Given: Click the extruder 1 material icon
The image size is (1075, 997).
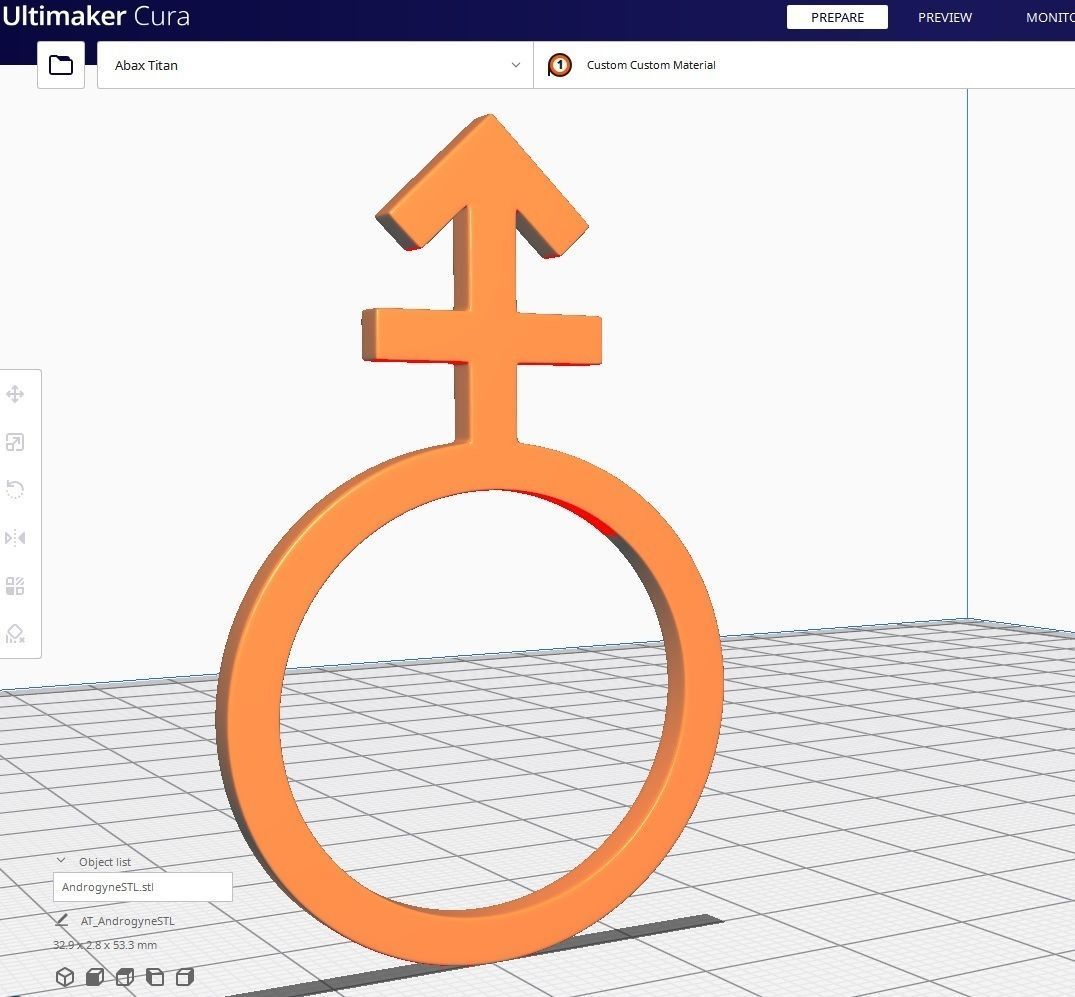Looking at the screenshot, I should click(559, 65).
